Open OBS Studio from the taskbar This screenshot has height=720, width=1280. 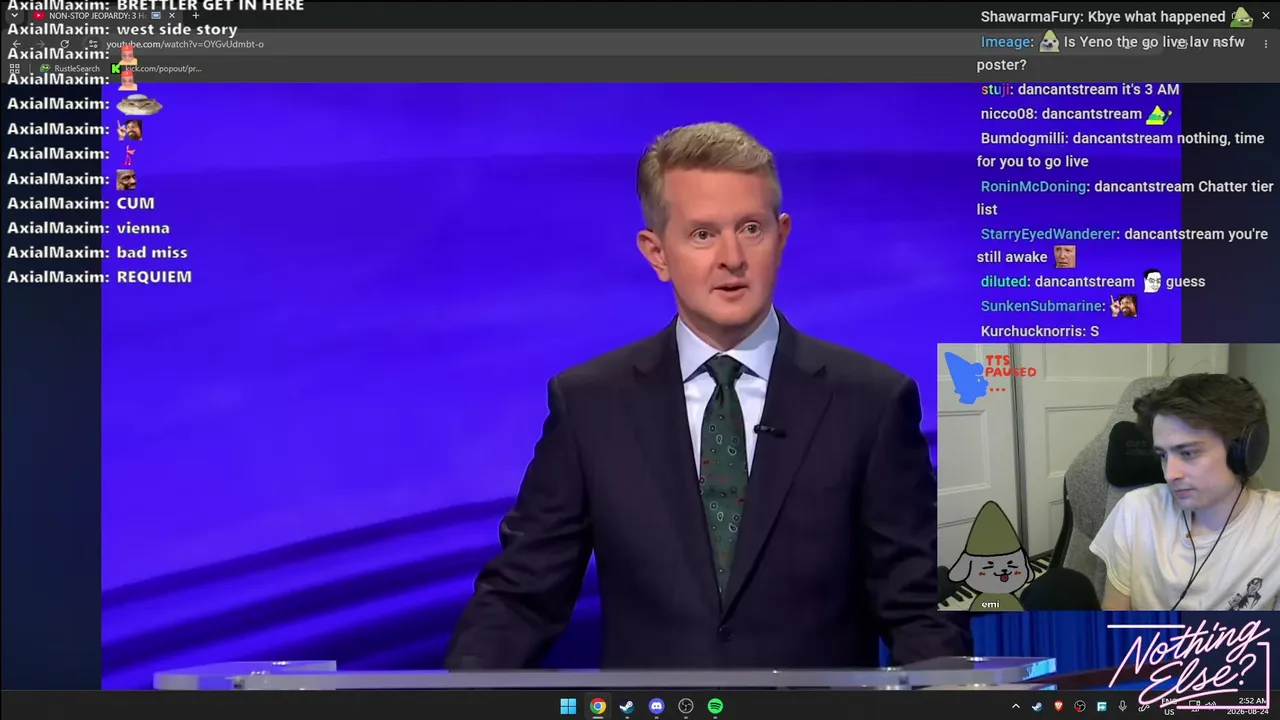coord(686,707)
